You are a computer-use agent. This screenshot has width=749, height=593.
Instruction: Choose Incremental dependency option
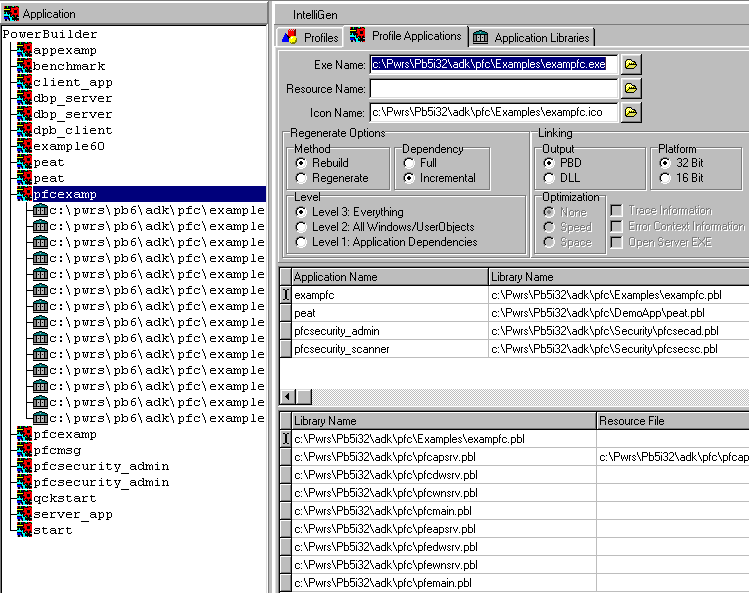(x=409, y=178)
